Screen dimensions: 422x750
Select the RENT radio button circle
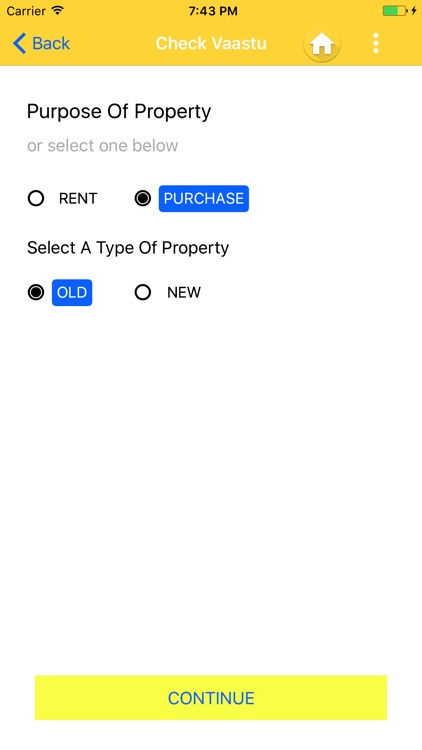tap(36, 199)
